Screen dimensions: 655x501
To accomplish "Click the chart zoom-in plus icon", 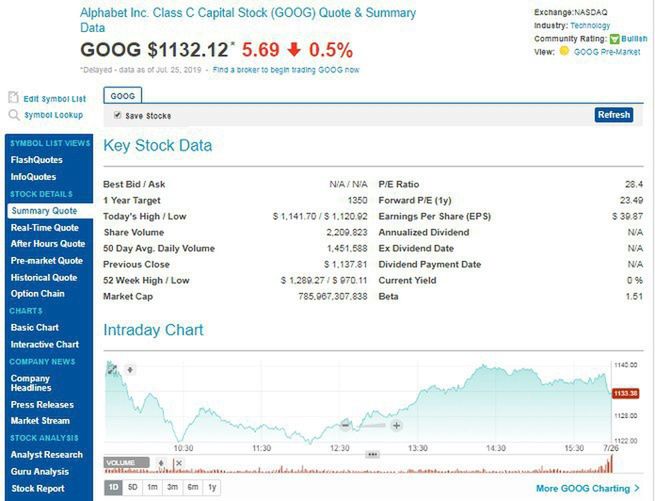I will coord(396,425).
